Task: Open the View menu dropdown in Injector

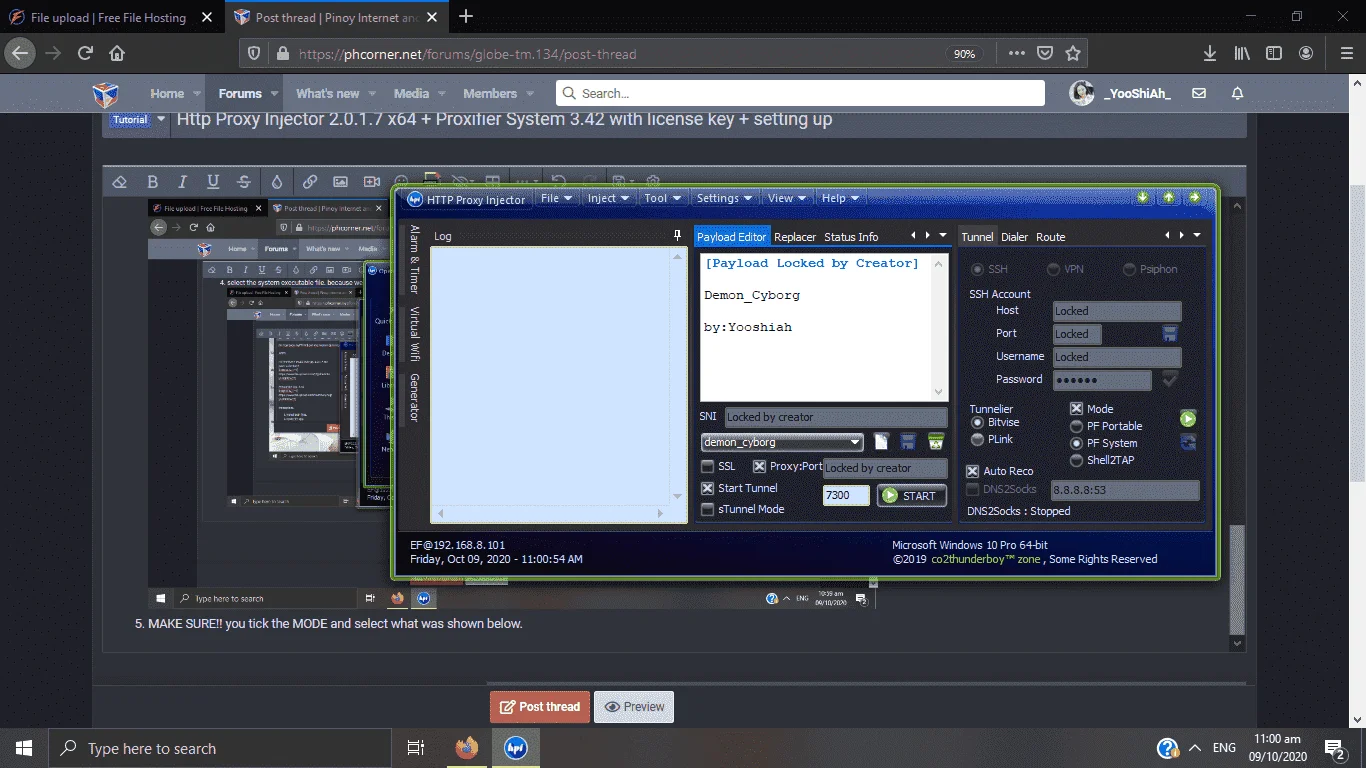Action: click(x=787, y=198)
